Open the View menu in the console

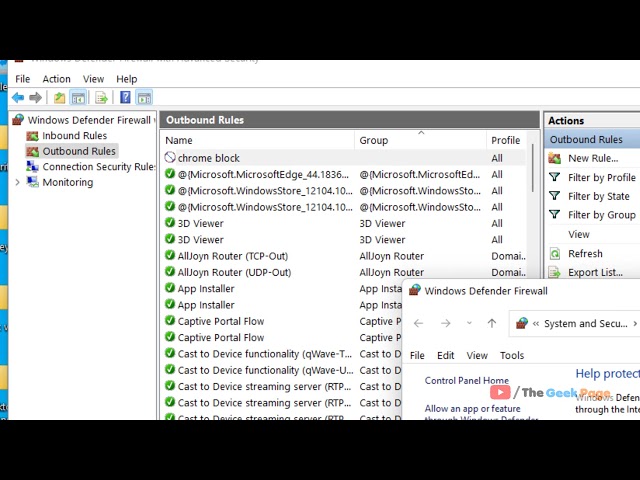(93, 79)
